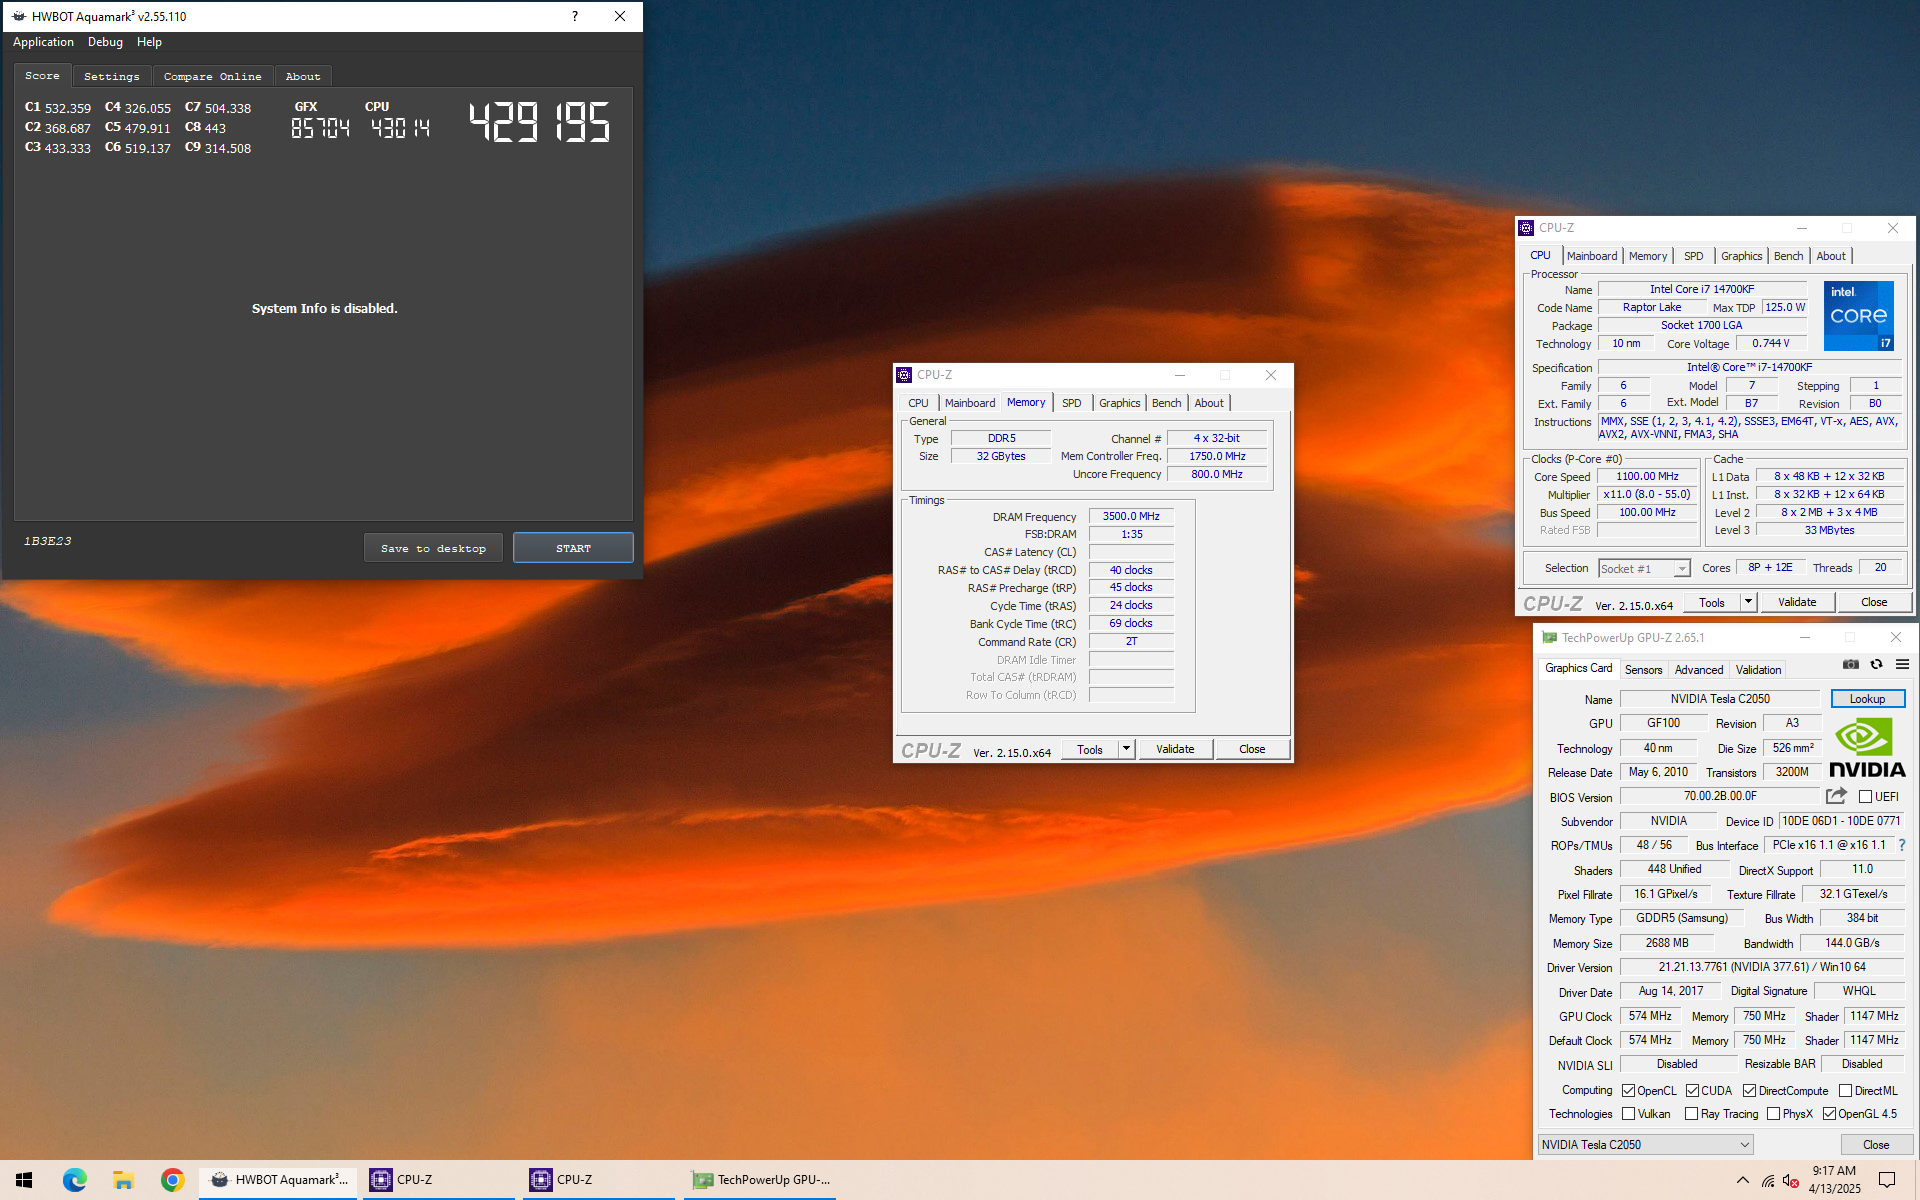Viewport: 1920px width, 1200px height.
Task: Show hidden system tray icons
Action: pyautogui.click(x=1742, y=1180)
